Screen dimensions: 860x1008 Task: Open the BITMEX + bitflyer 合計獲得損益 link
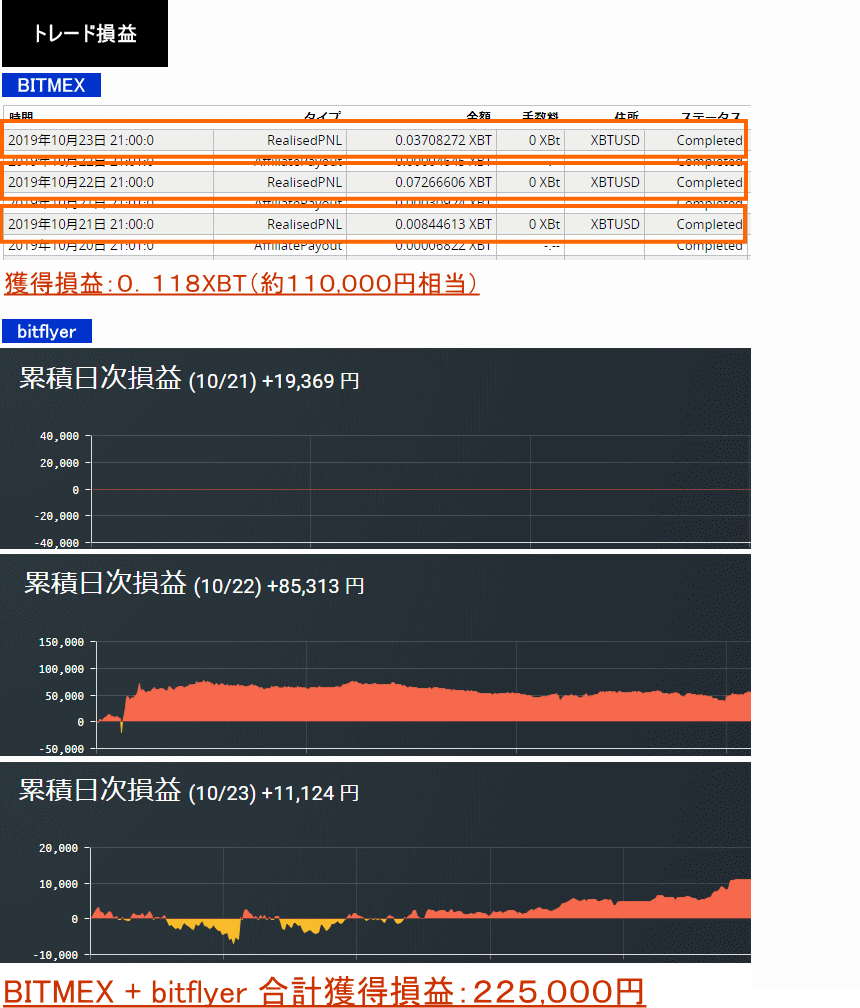pos(324,991)
